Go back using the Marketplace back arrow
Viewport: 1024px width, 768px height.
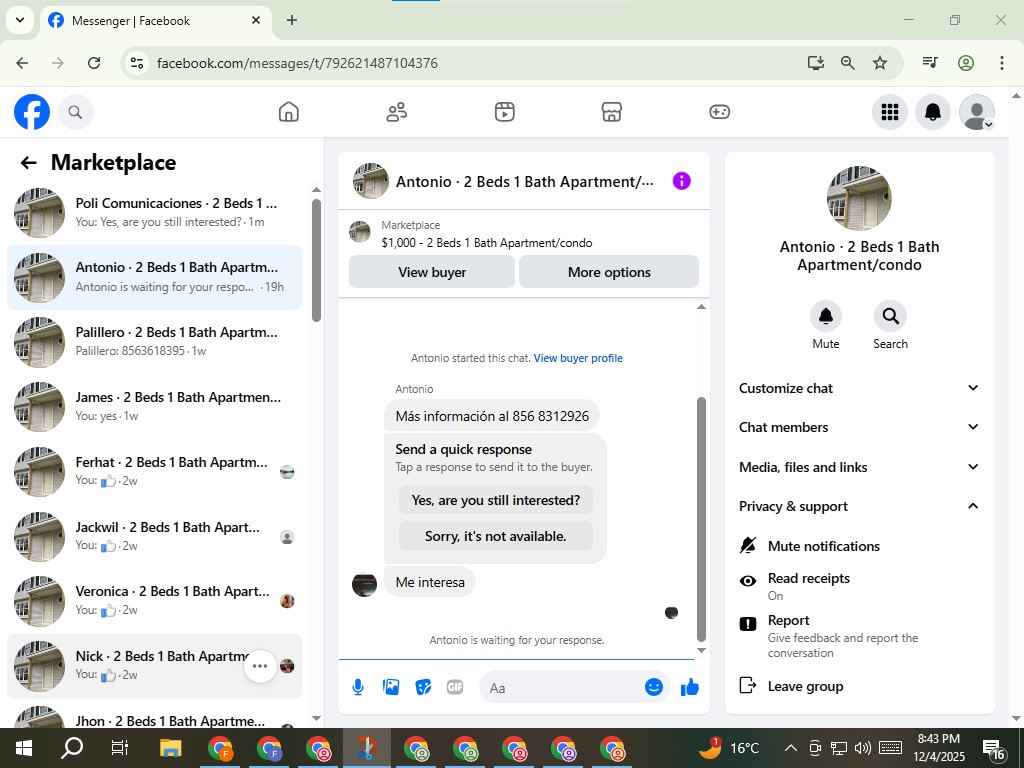[28, 163]
